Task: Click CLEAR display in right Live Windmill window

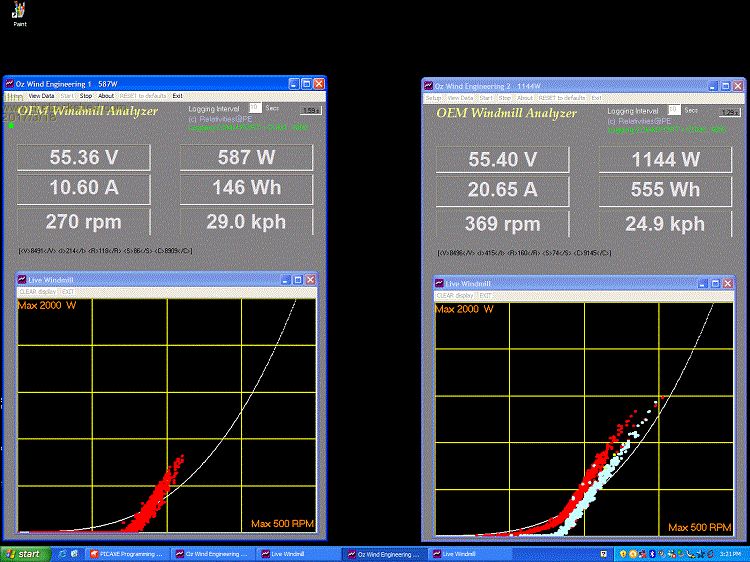Action: 456,296
